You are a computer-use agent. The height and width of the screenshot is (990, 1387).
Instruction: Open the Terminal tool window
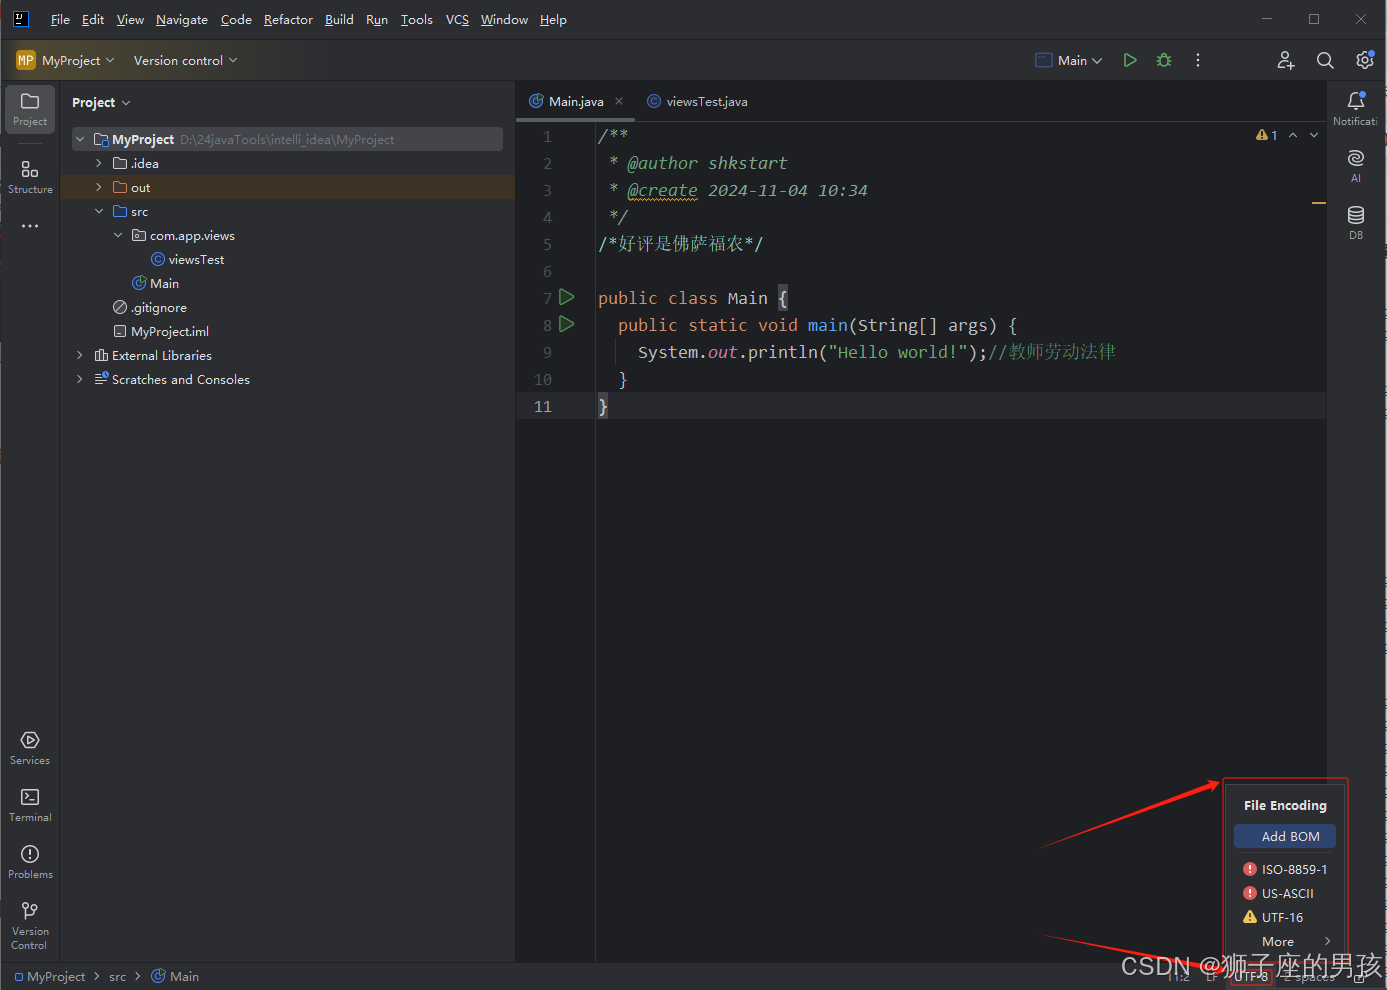tap(30, 804)
